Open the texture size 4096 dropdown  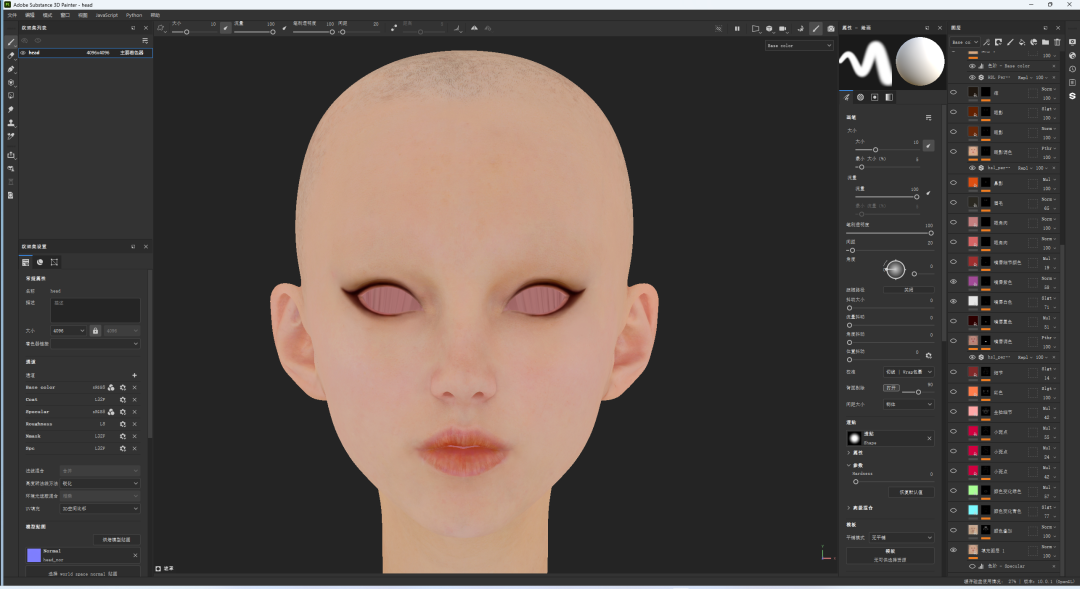click(69, 331)
